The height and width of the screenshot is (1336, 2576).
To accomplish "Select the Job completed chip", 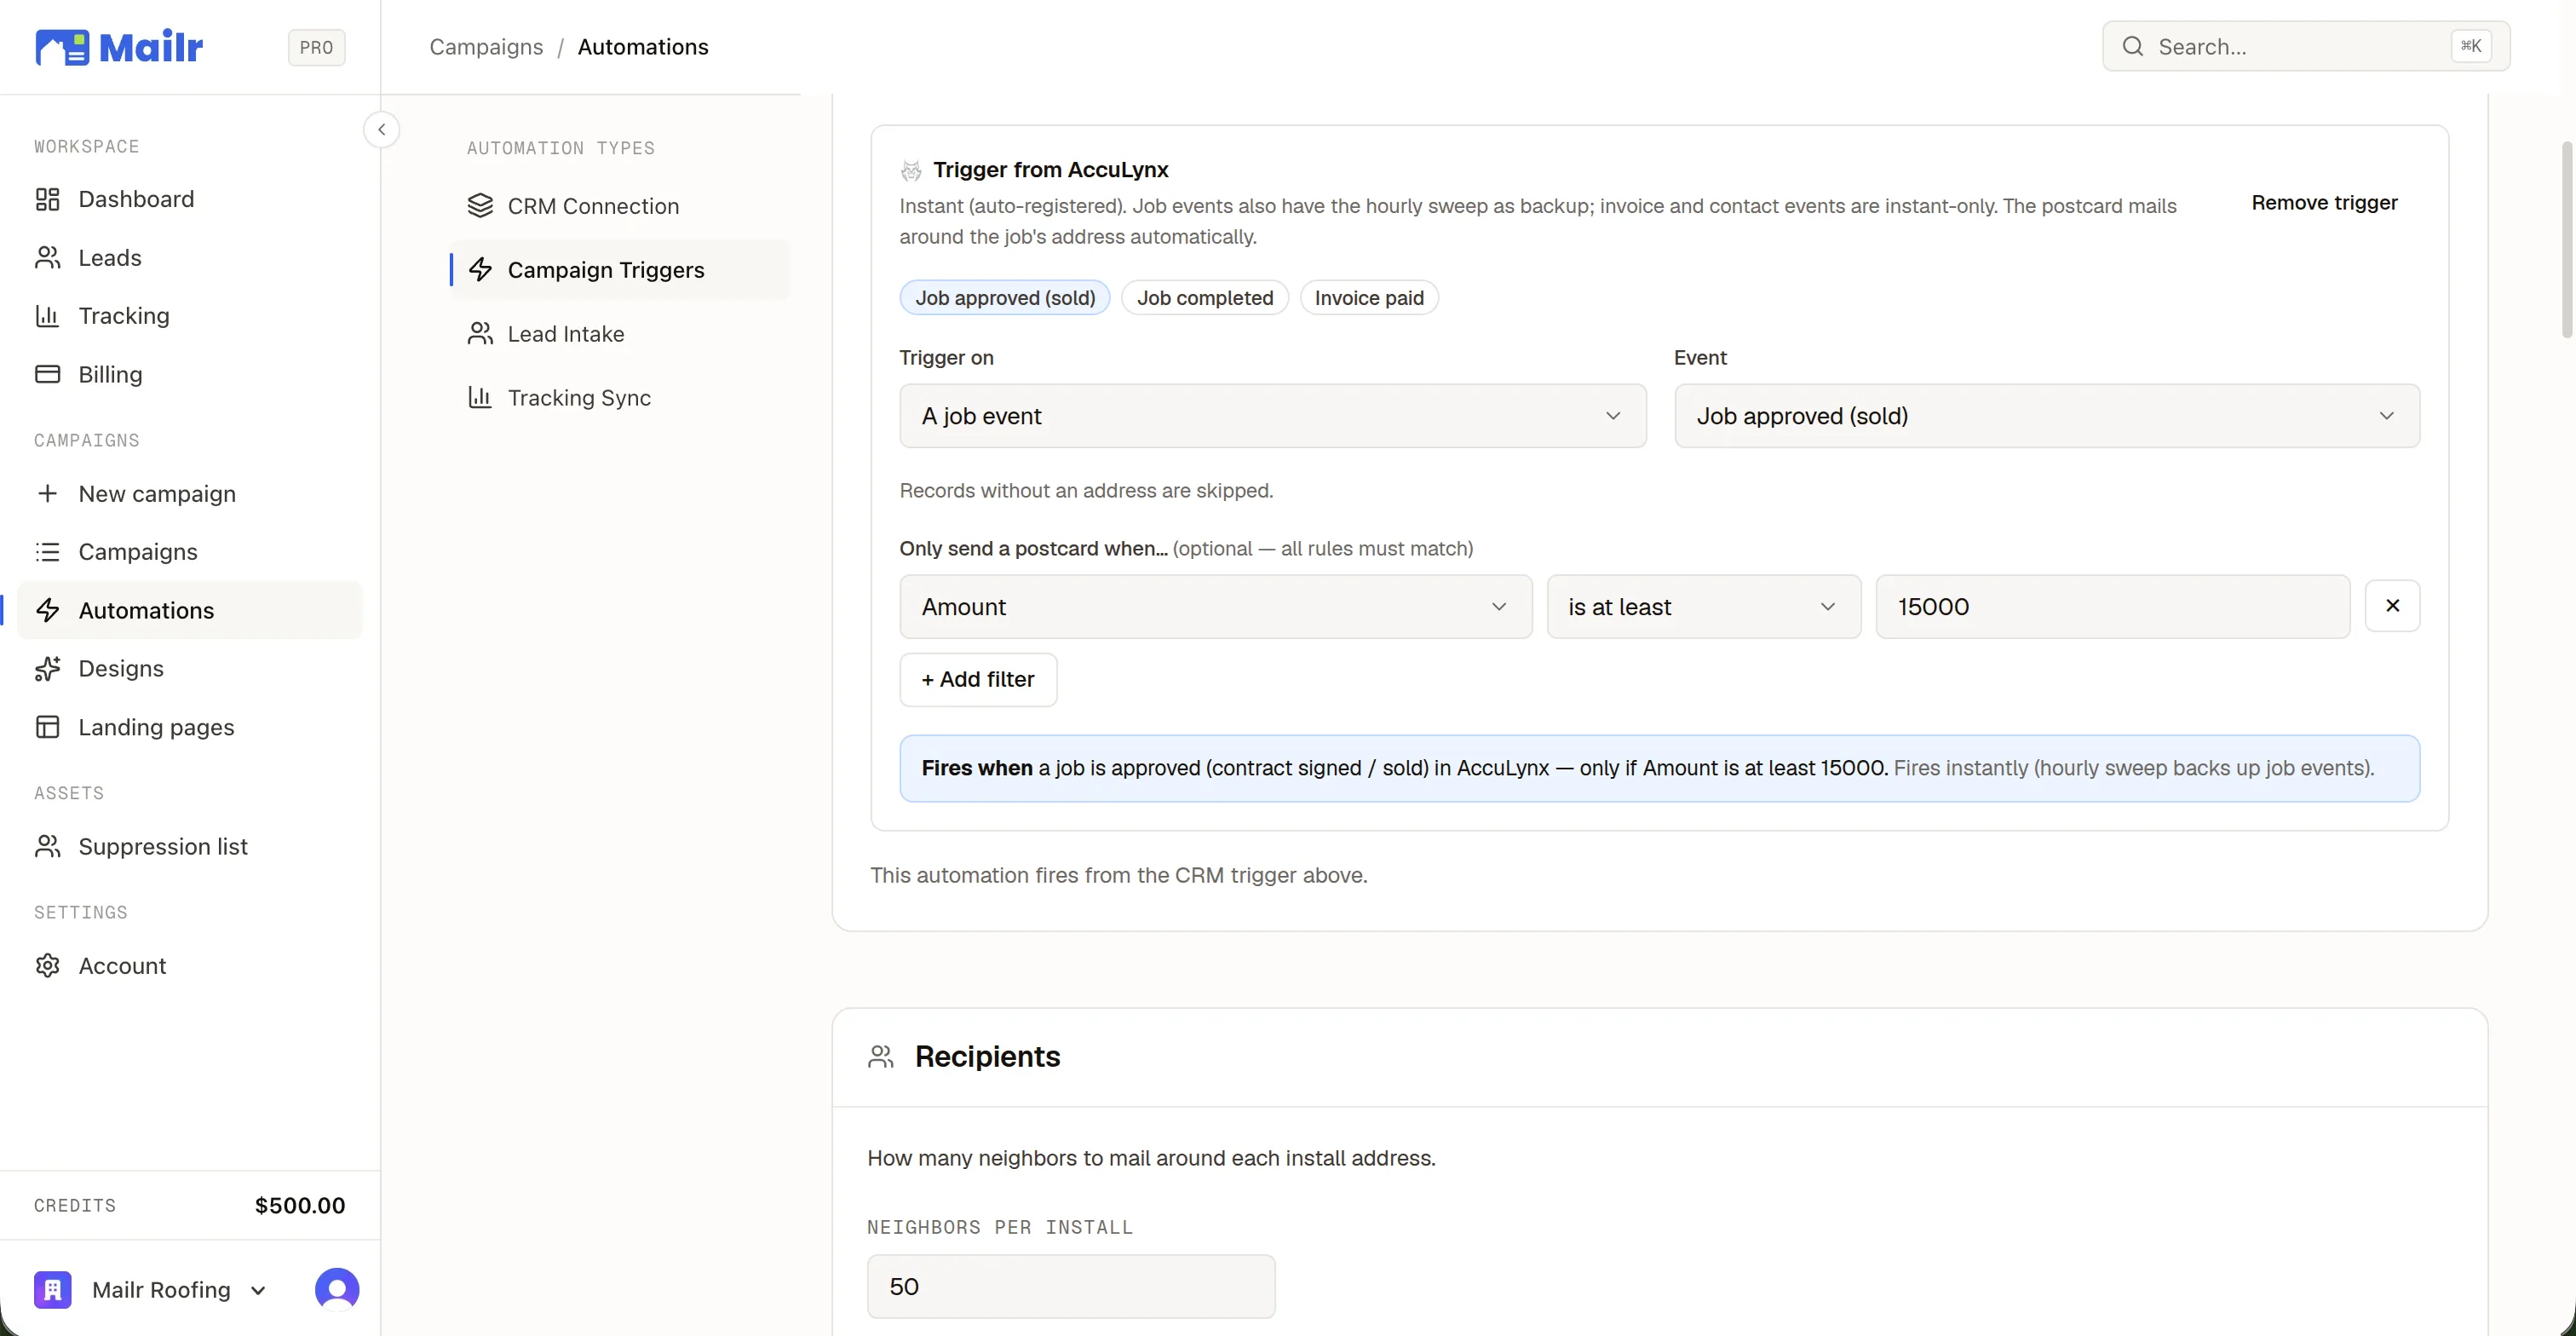I will tap(1205, 298).
